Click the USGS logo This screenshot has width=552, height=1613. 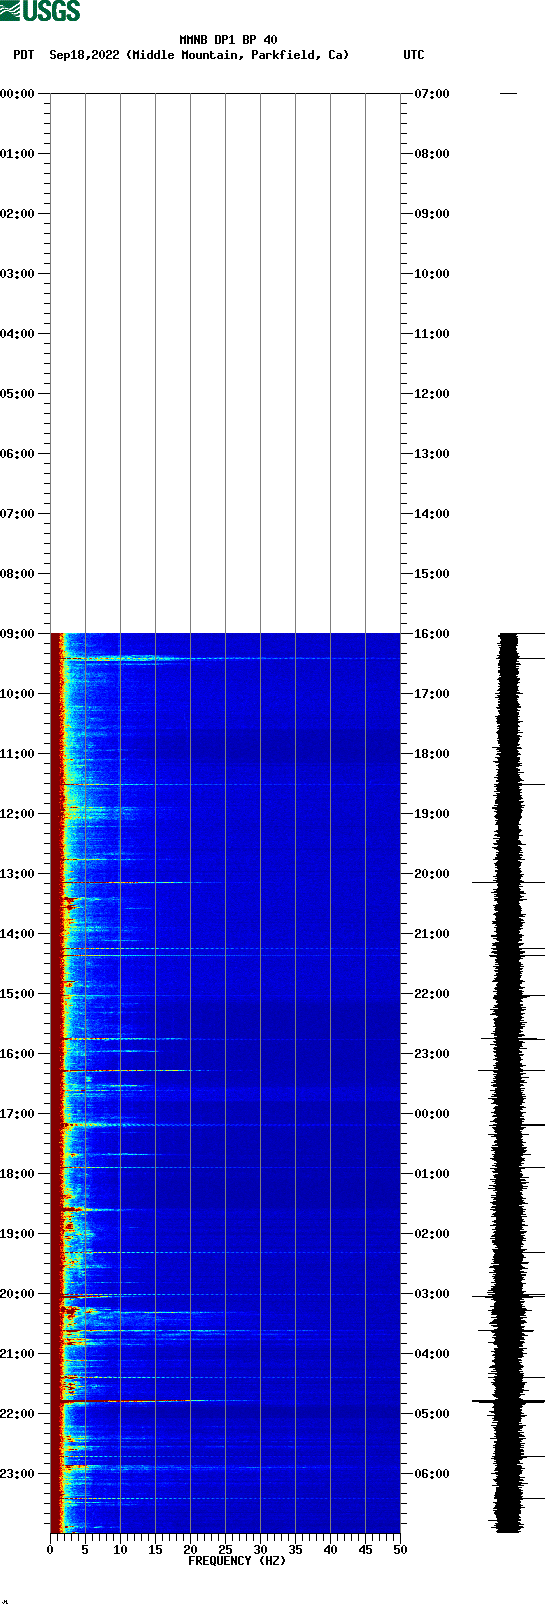coord(40,11)
